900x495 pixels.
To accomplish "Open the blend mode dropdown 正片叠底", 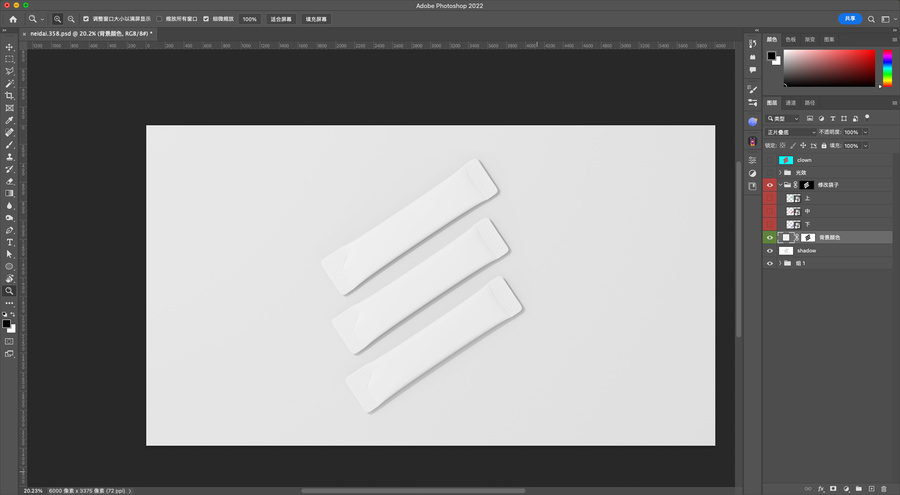I will coord(791,132).
